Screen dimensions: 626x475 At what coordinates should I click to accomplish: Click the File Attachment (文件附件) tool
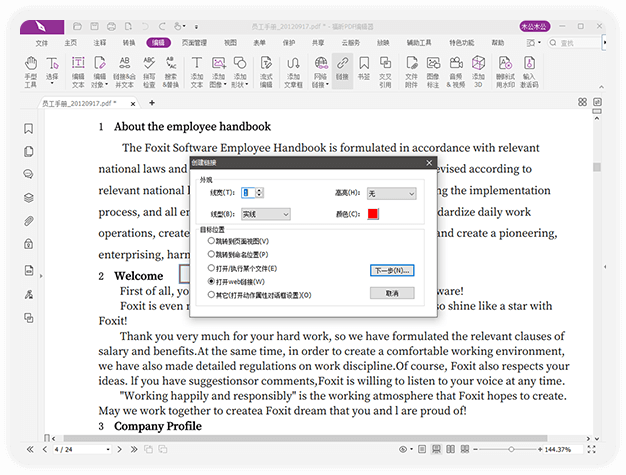(411, 72)
